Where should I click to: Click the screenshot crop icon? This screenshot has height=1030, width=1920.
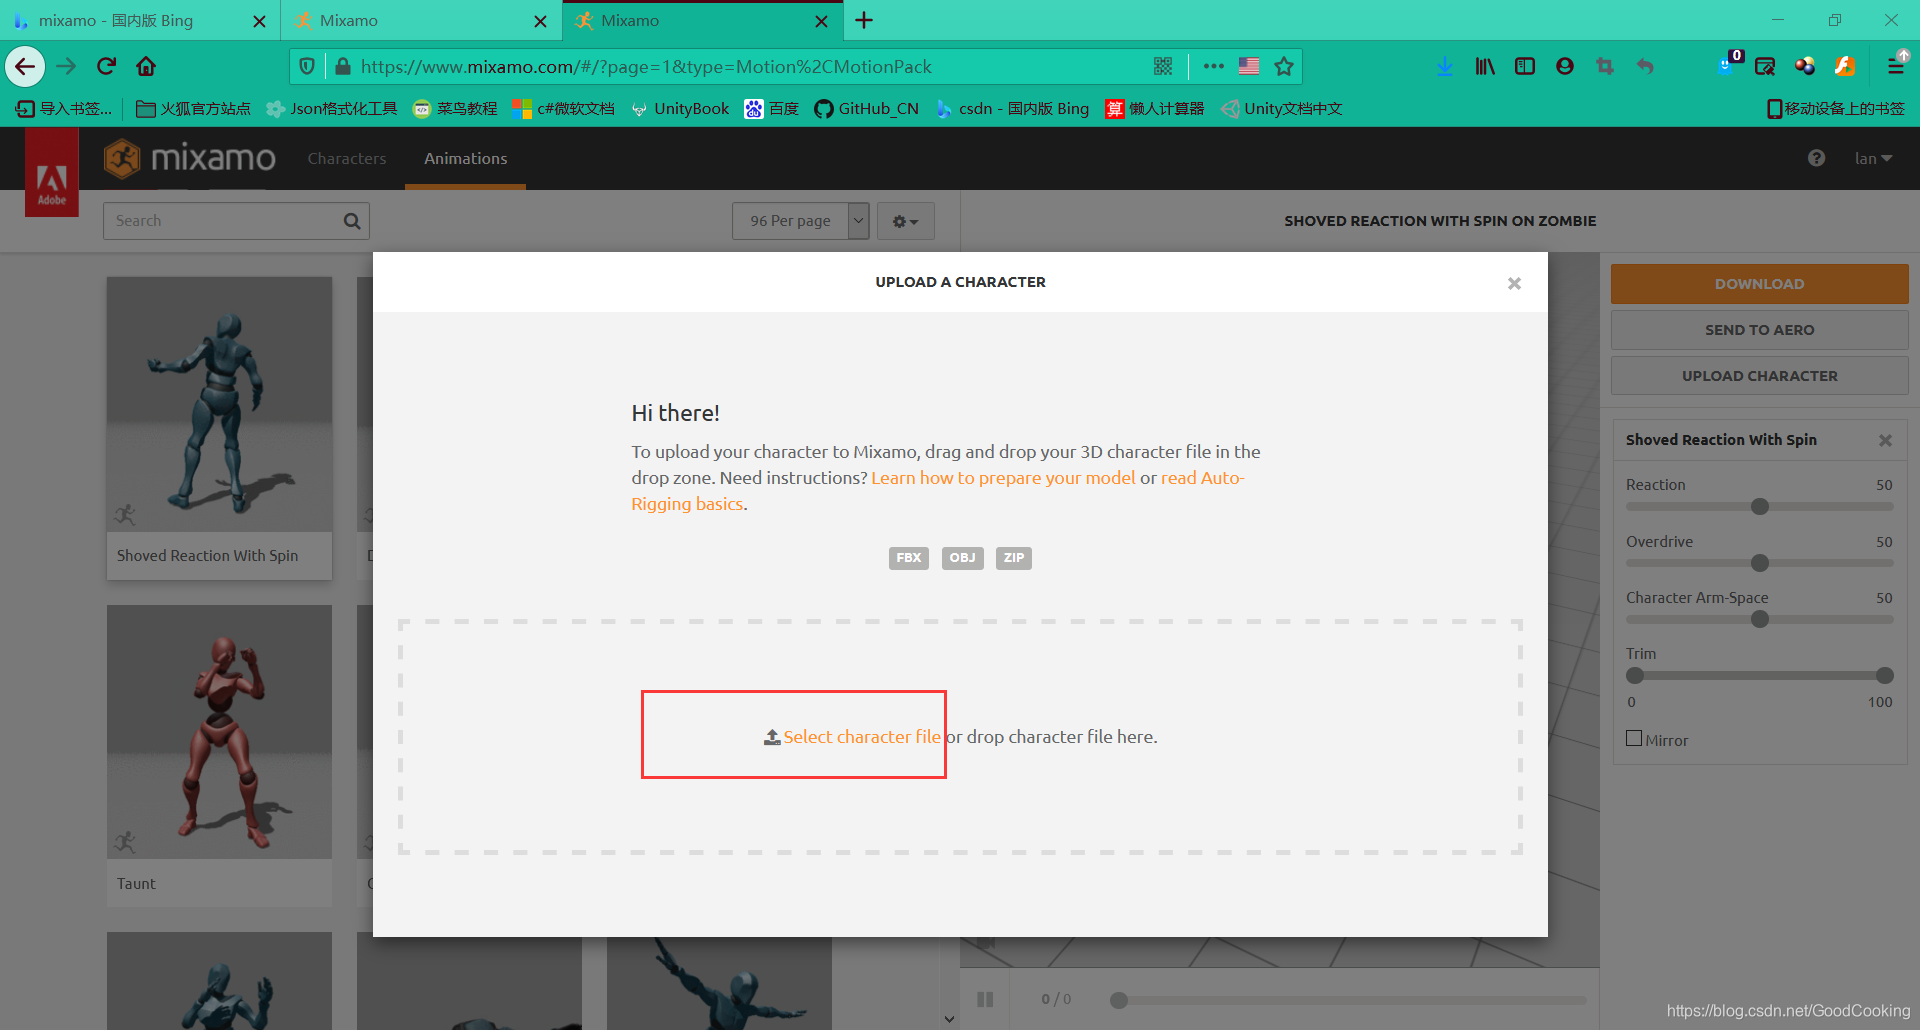pos(1605,67)
